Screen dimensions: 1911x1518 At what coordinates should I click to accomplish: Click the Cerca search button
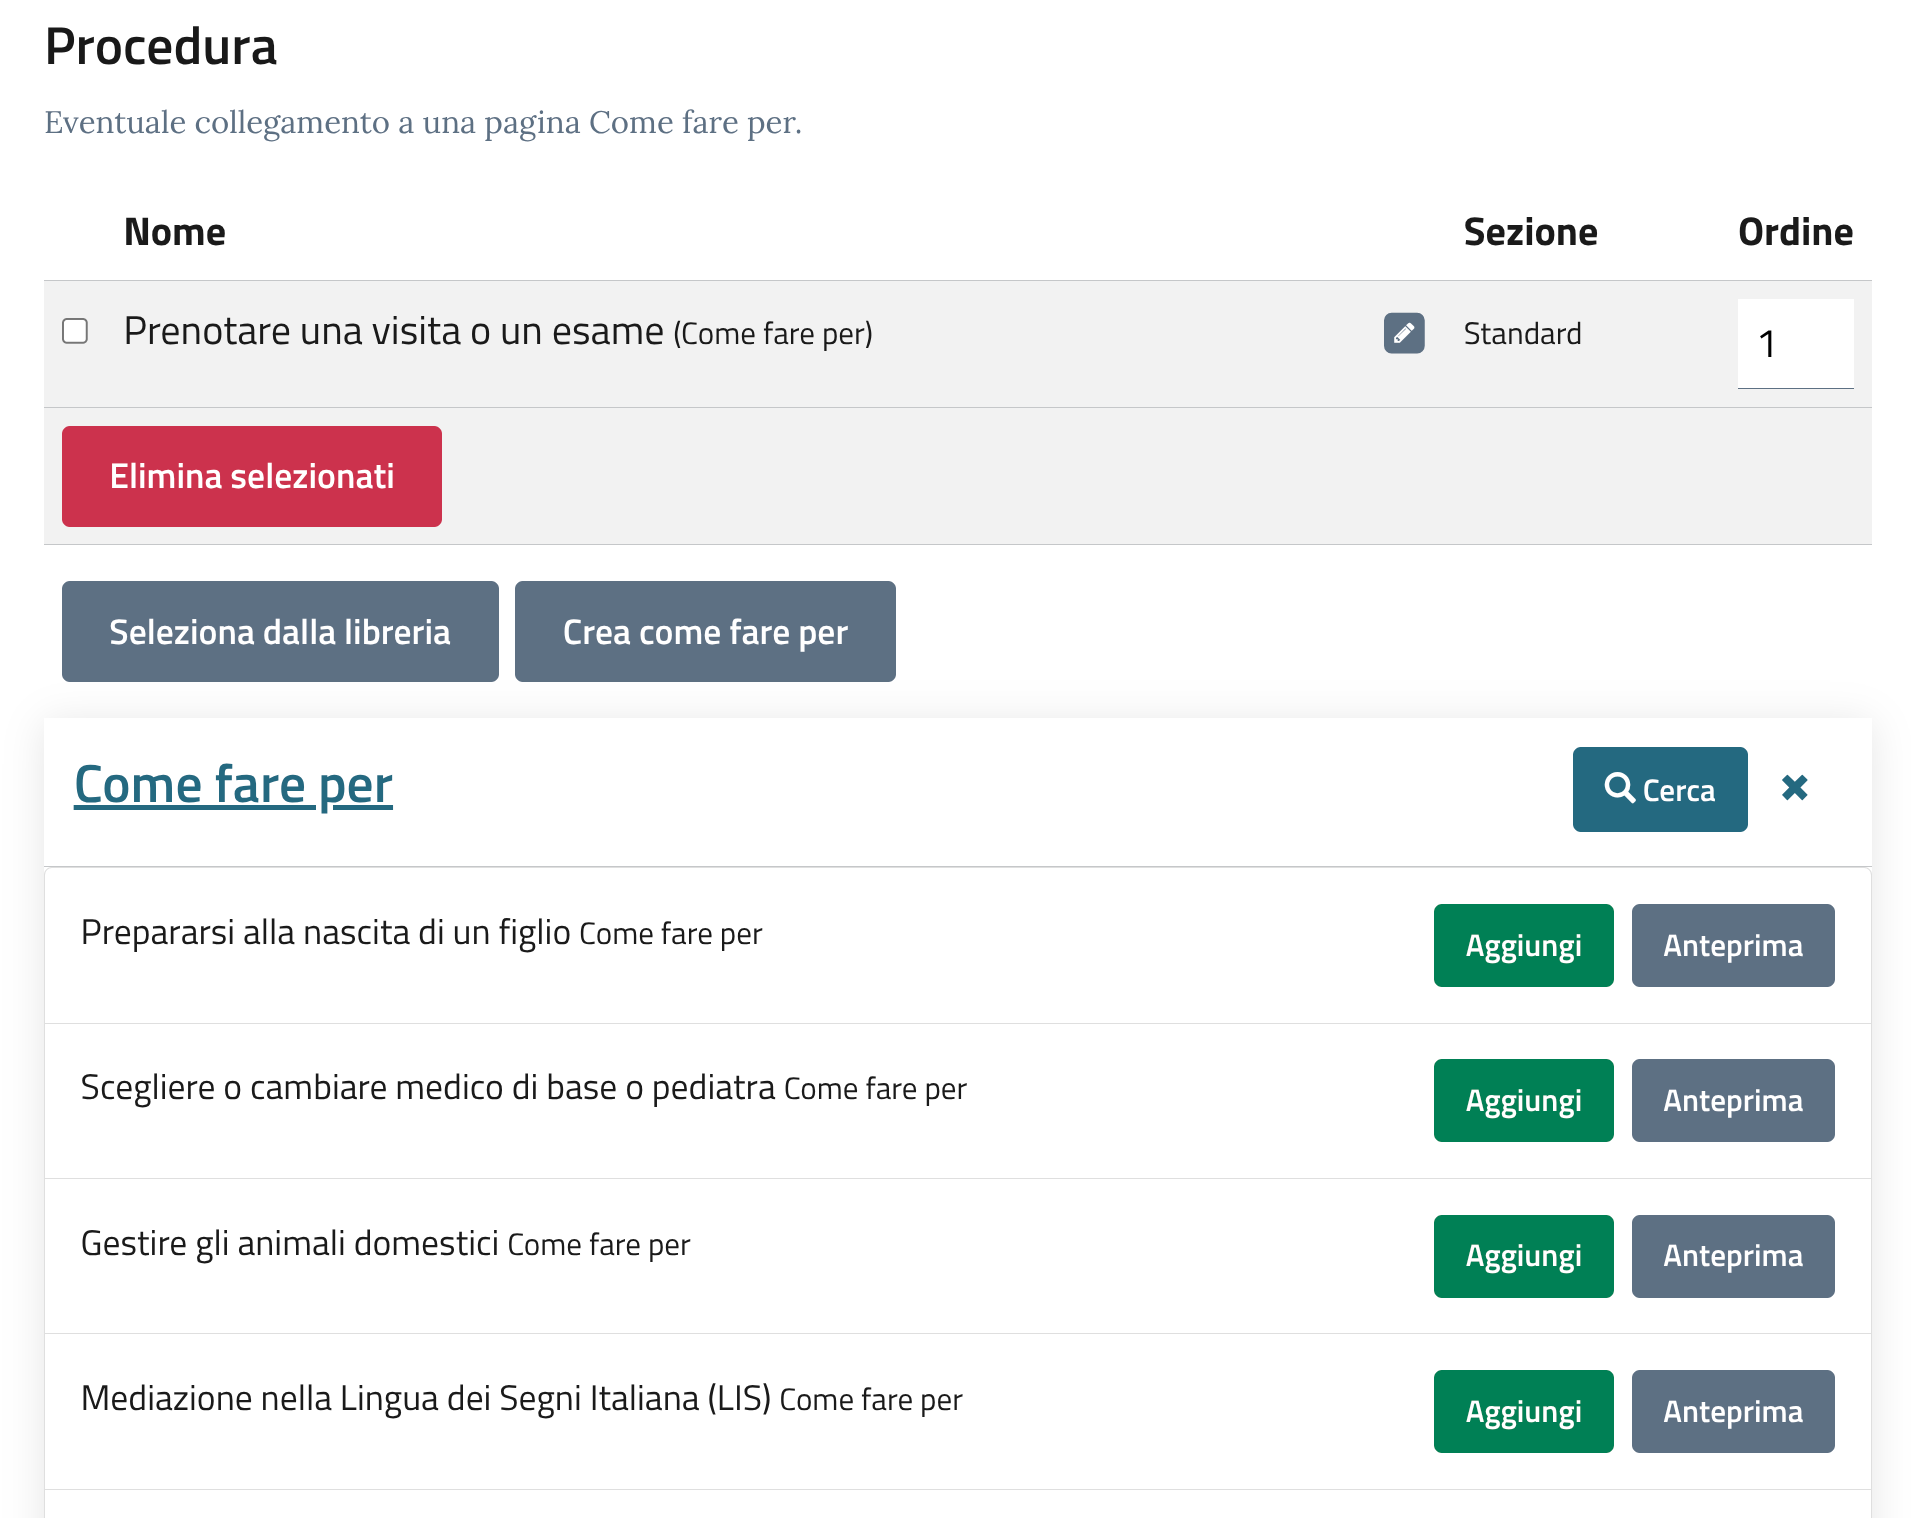[1659, 789]
